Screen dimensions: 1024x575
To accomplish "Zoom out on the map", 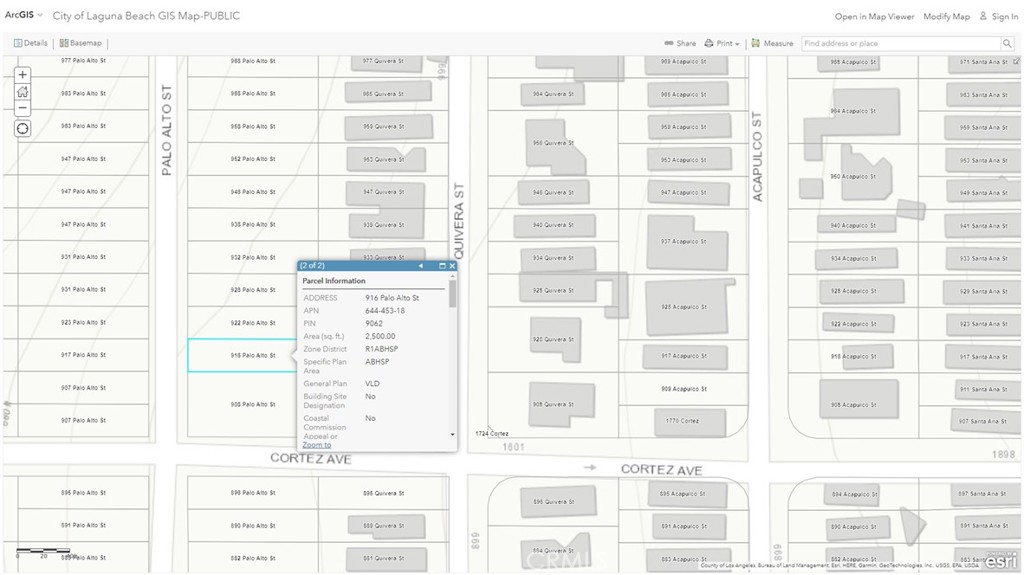I will [x=23, y=108].
